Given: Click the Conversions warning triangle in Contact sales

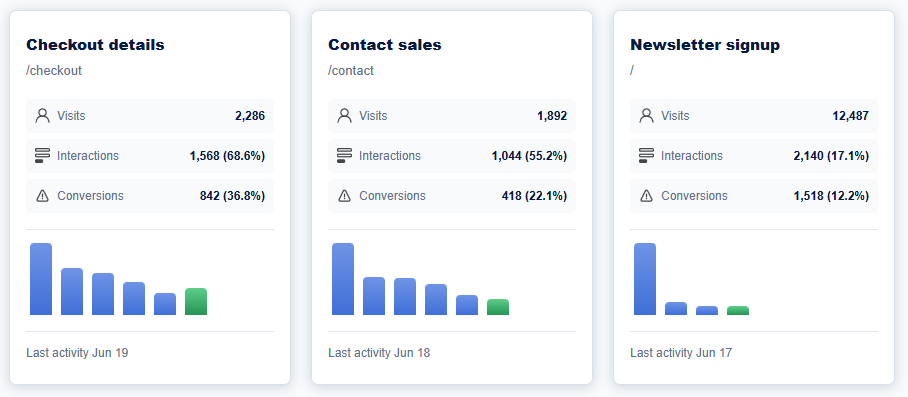Looking at the screenshot, I should (345, 196).
